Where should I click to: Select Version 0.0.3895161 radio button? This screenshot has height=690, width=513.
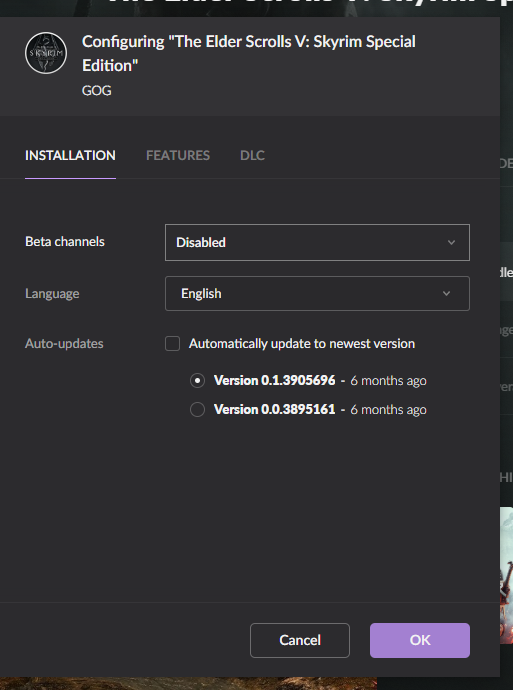[197, 409]
